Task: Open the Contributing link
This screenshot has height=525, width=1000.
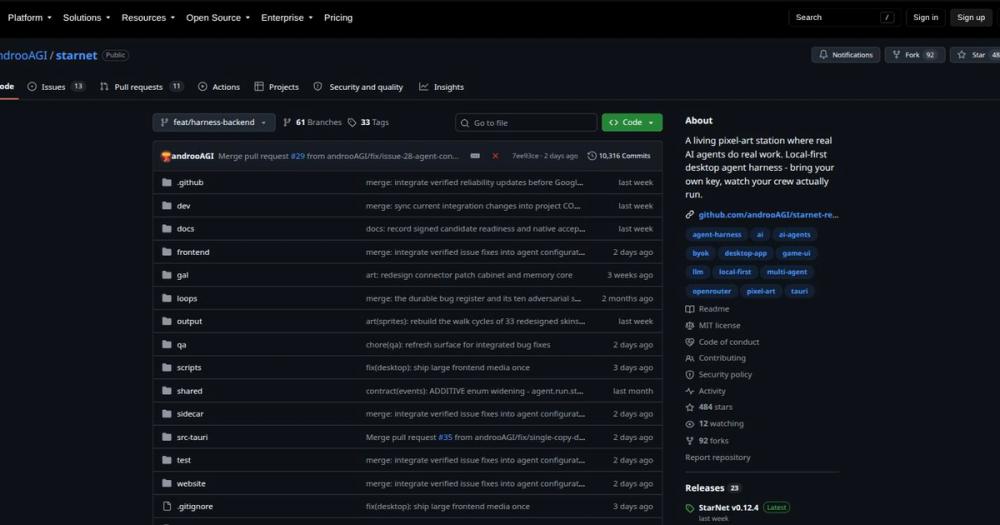Action: [x=722, y=358]
